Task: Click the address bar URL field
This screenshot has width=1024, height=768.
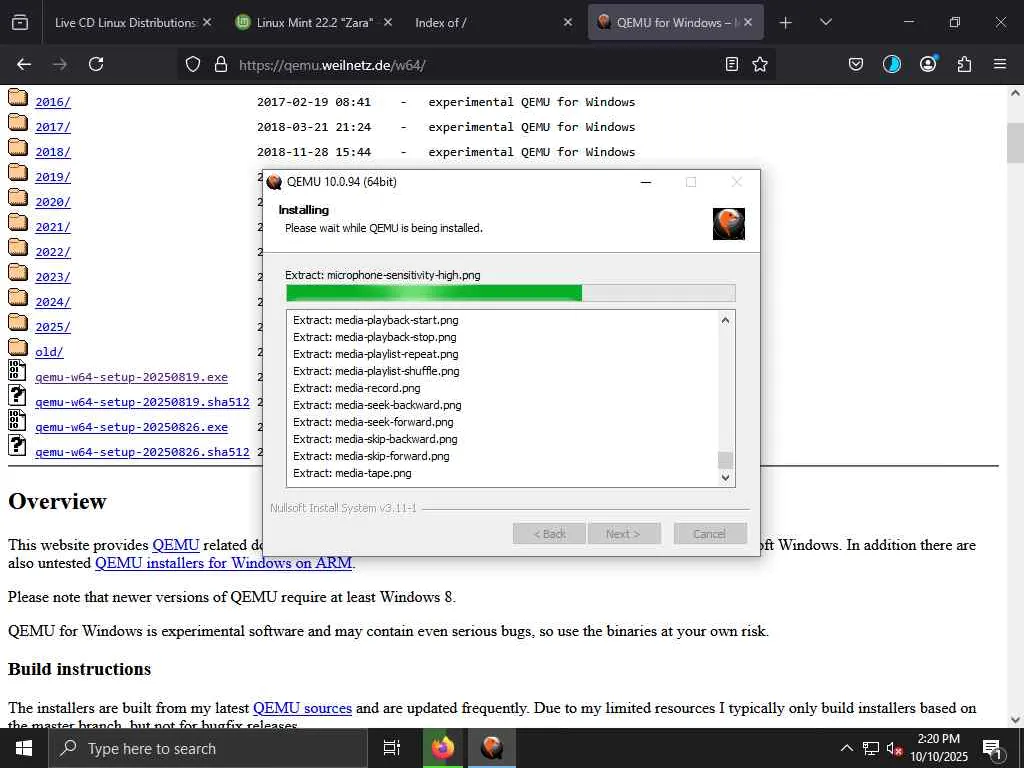Action: pos(477,65)
